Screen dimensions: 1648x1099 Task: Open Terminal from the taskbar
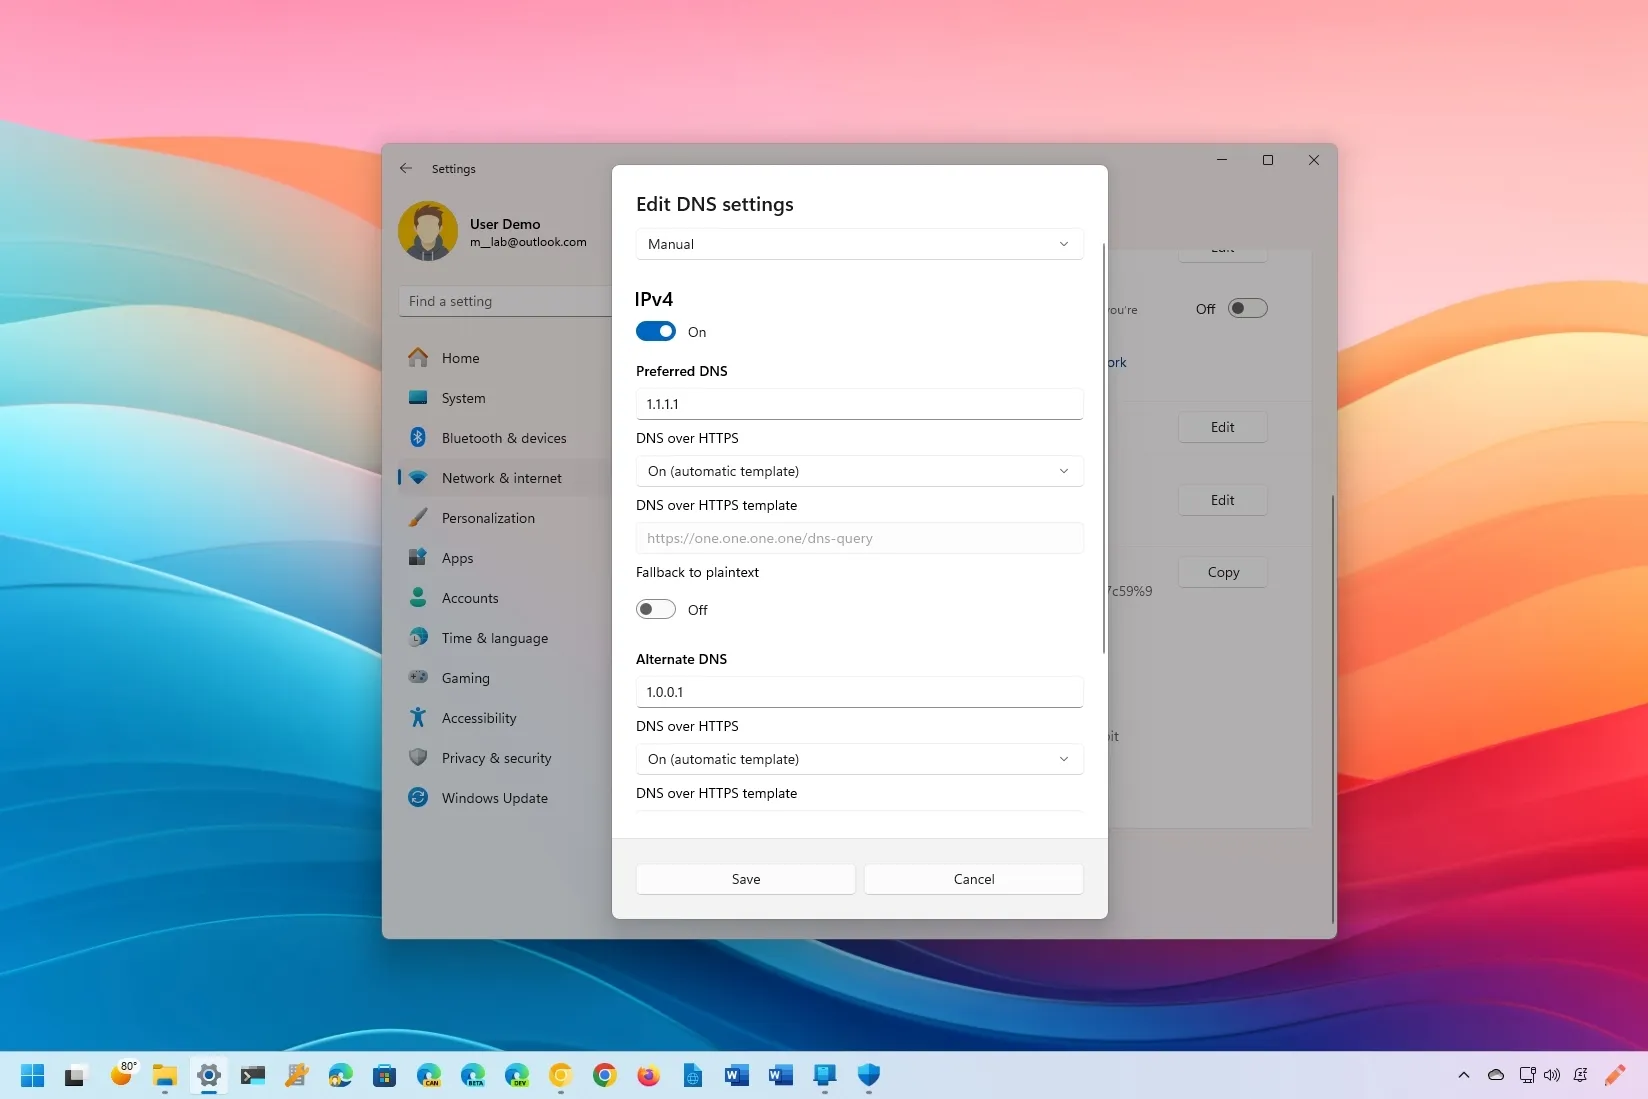[x=253, y=1075]
